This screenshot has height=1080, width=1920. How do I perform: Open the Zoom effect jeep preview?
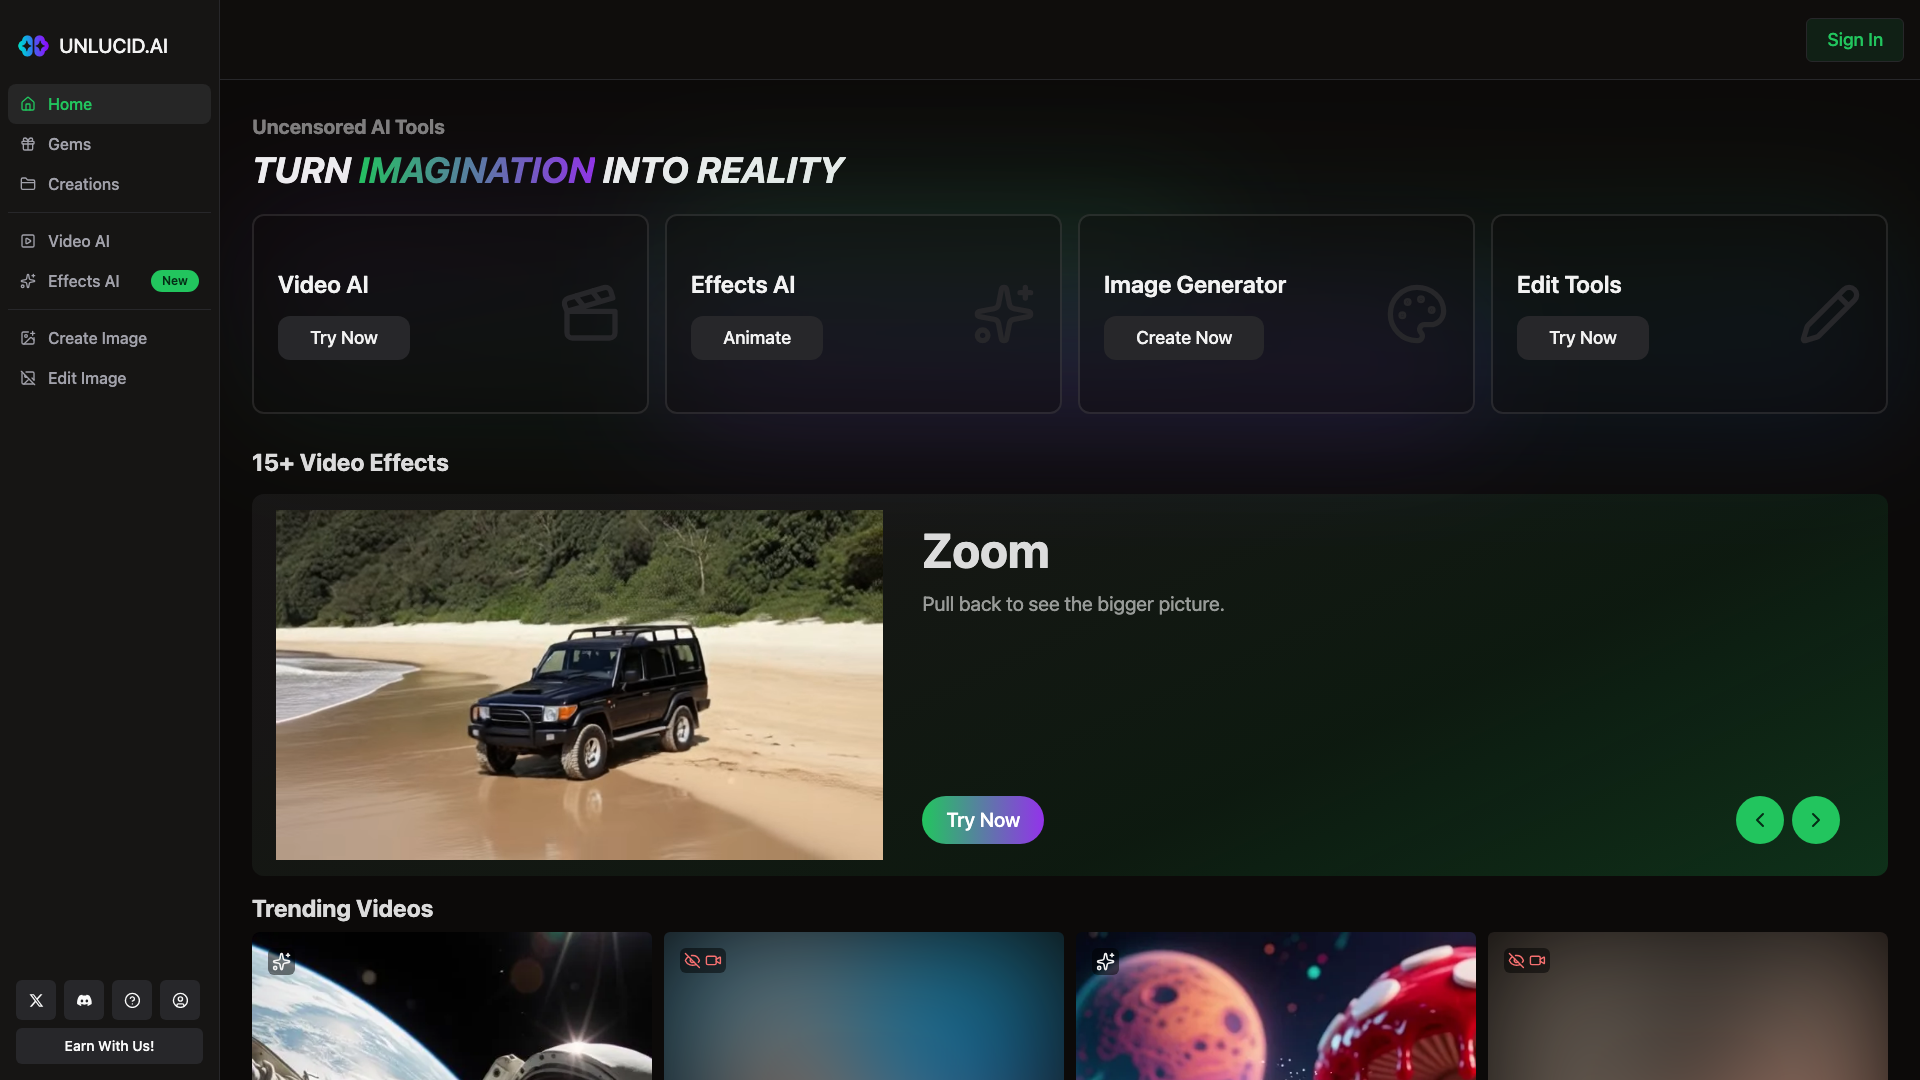[x=579, y=685]
